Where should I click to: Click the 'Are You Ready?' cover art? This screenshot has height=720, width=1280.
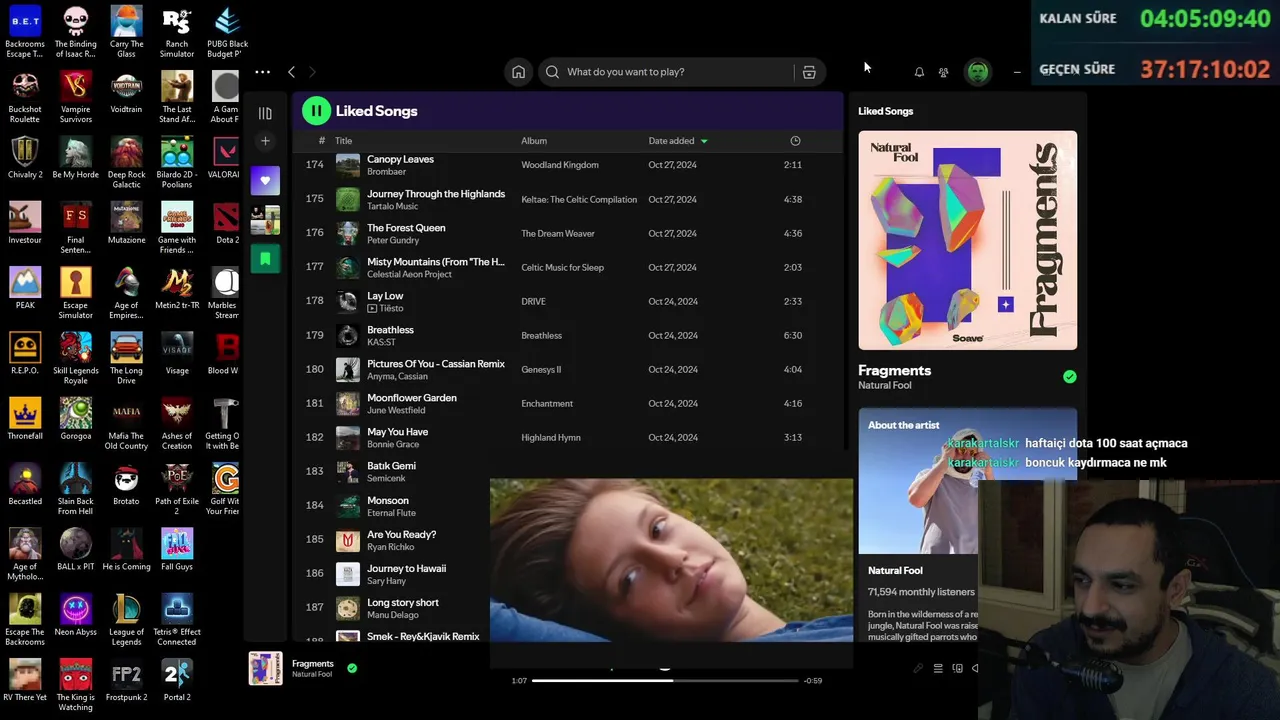click(347, 540)
